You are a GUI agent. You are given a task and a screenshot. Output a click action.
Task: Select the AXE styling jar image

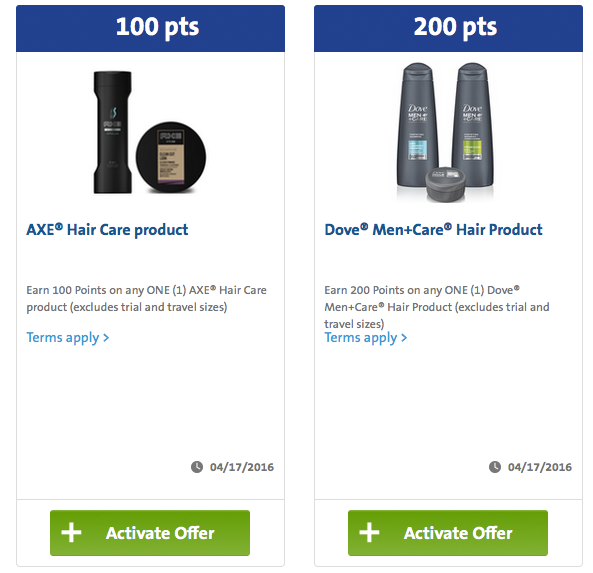pos(171,157)
